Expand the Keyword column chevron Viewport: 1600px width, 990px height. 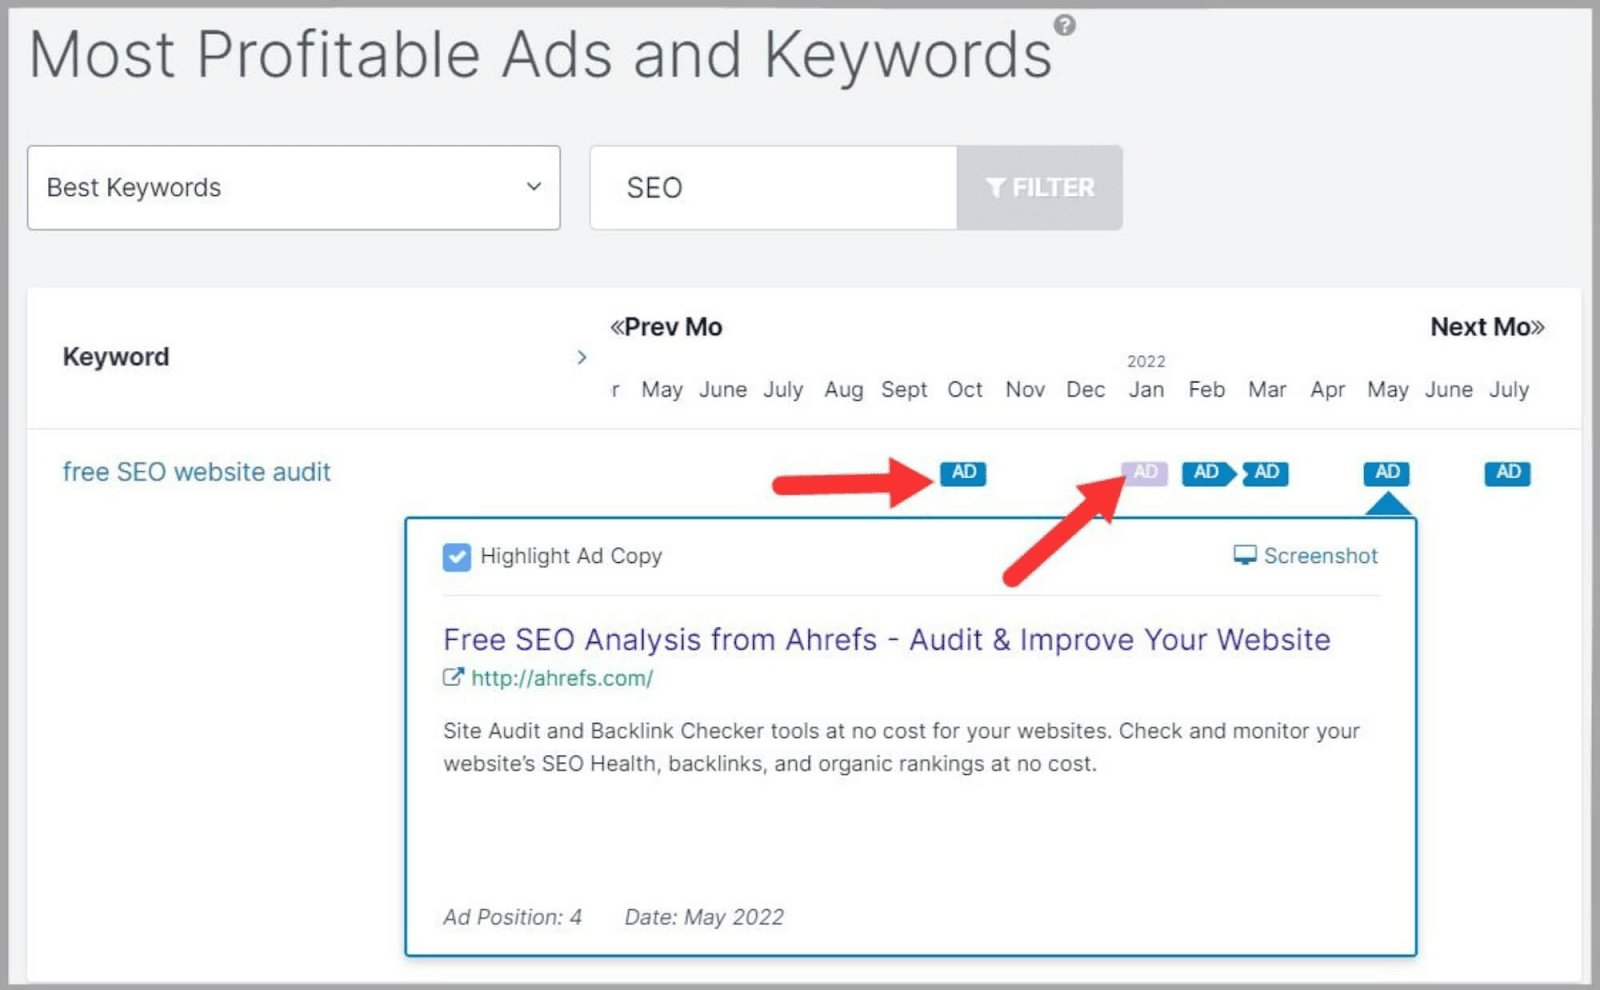(x=583, y=357)
